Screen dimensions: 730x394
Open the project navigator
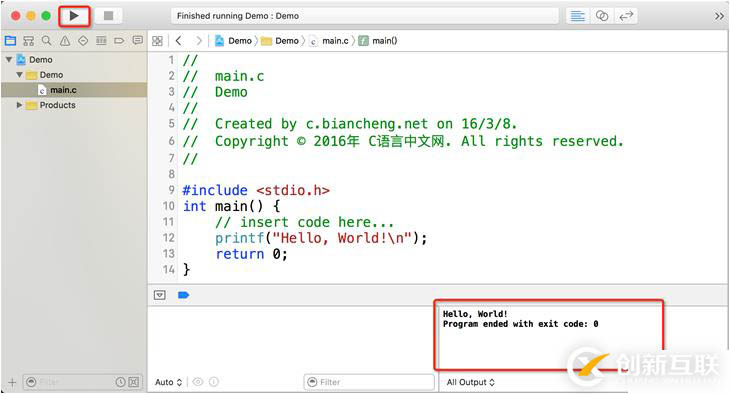10,41
